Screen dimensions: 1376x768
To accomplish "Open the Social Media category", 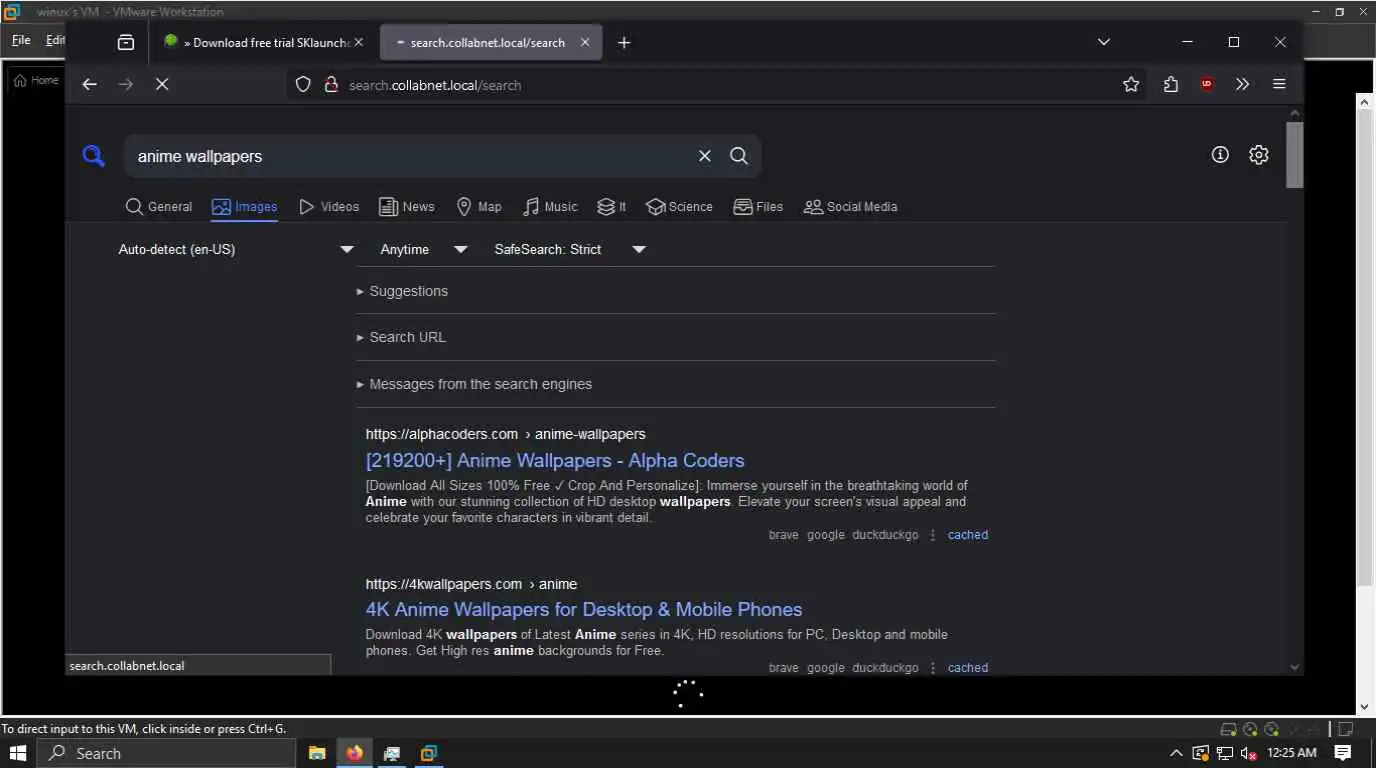I will tap(850, 207).
